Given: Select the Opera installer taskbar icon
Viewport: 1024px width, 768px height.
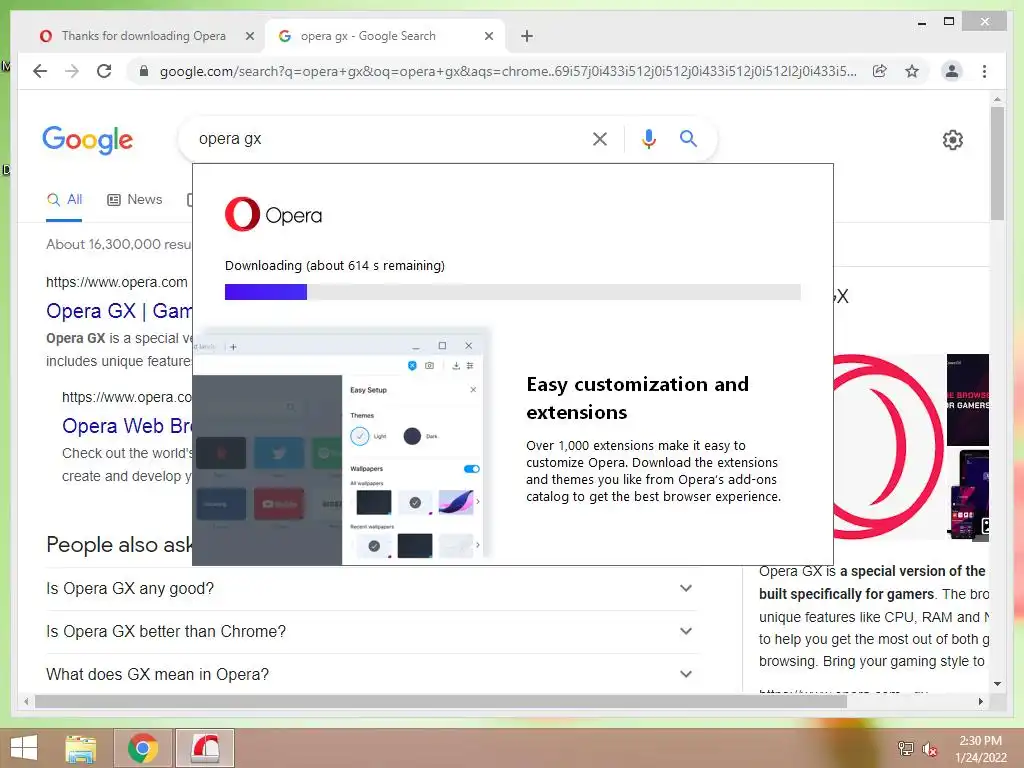Looking at the screenshot, I should 205,748.
